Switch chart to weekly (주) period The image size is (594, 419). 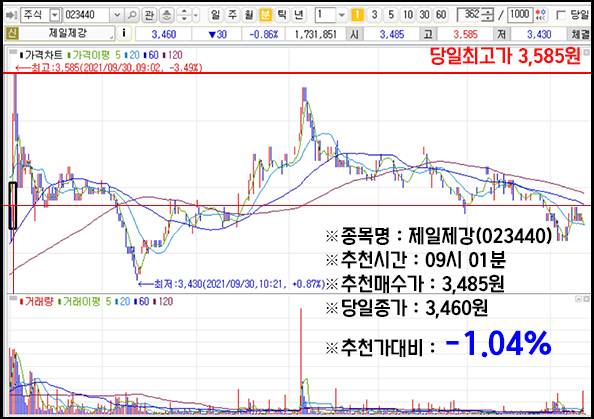point(232,15)
